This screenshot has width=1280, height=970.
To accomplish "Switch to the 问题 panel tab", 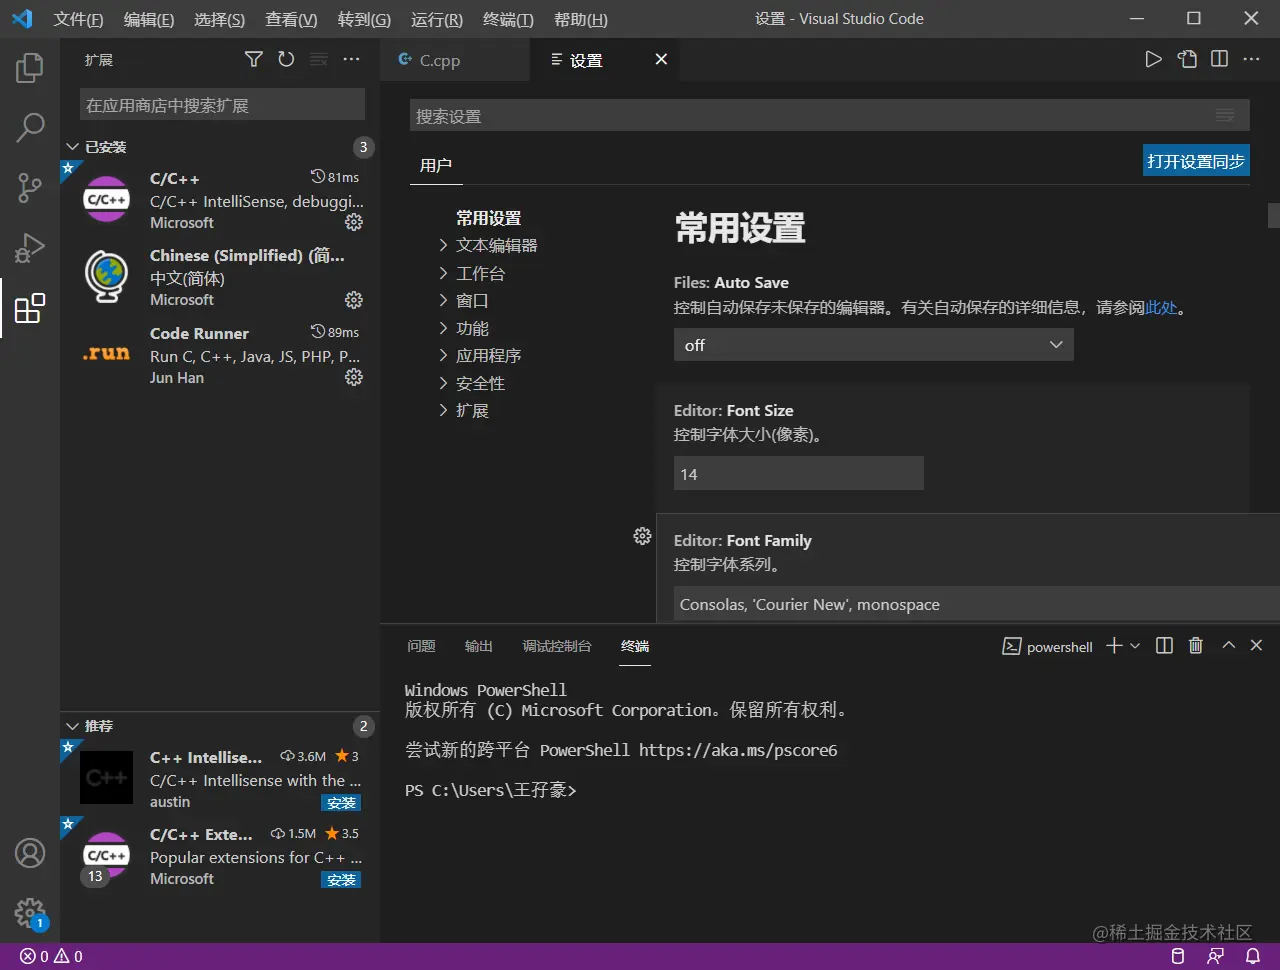I will pyautogui.click(x=421, y=646).
